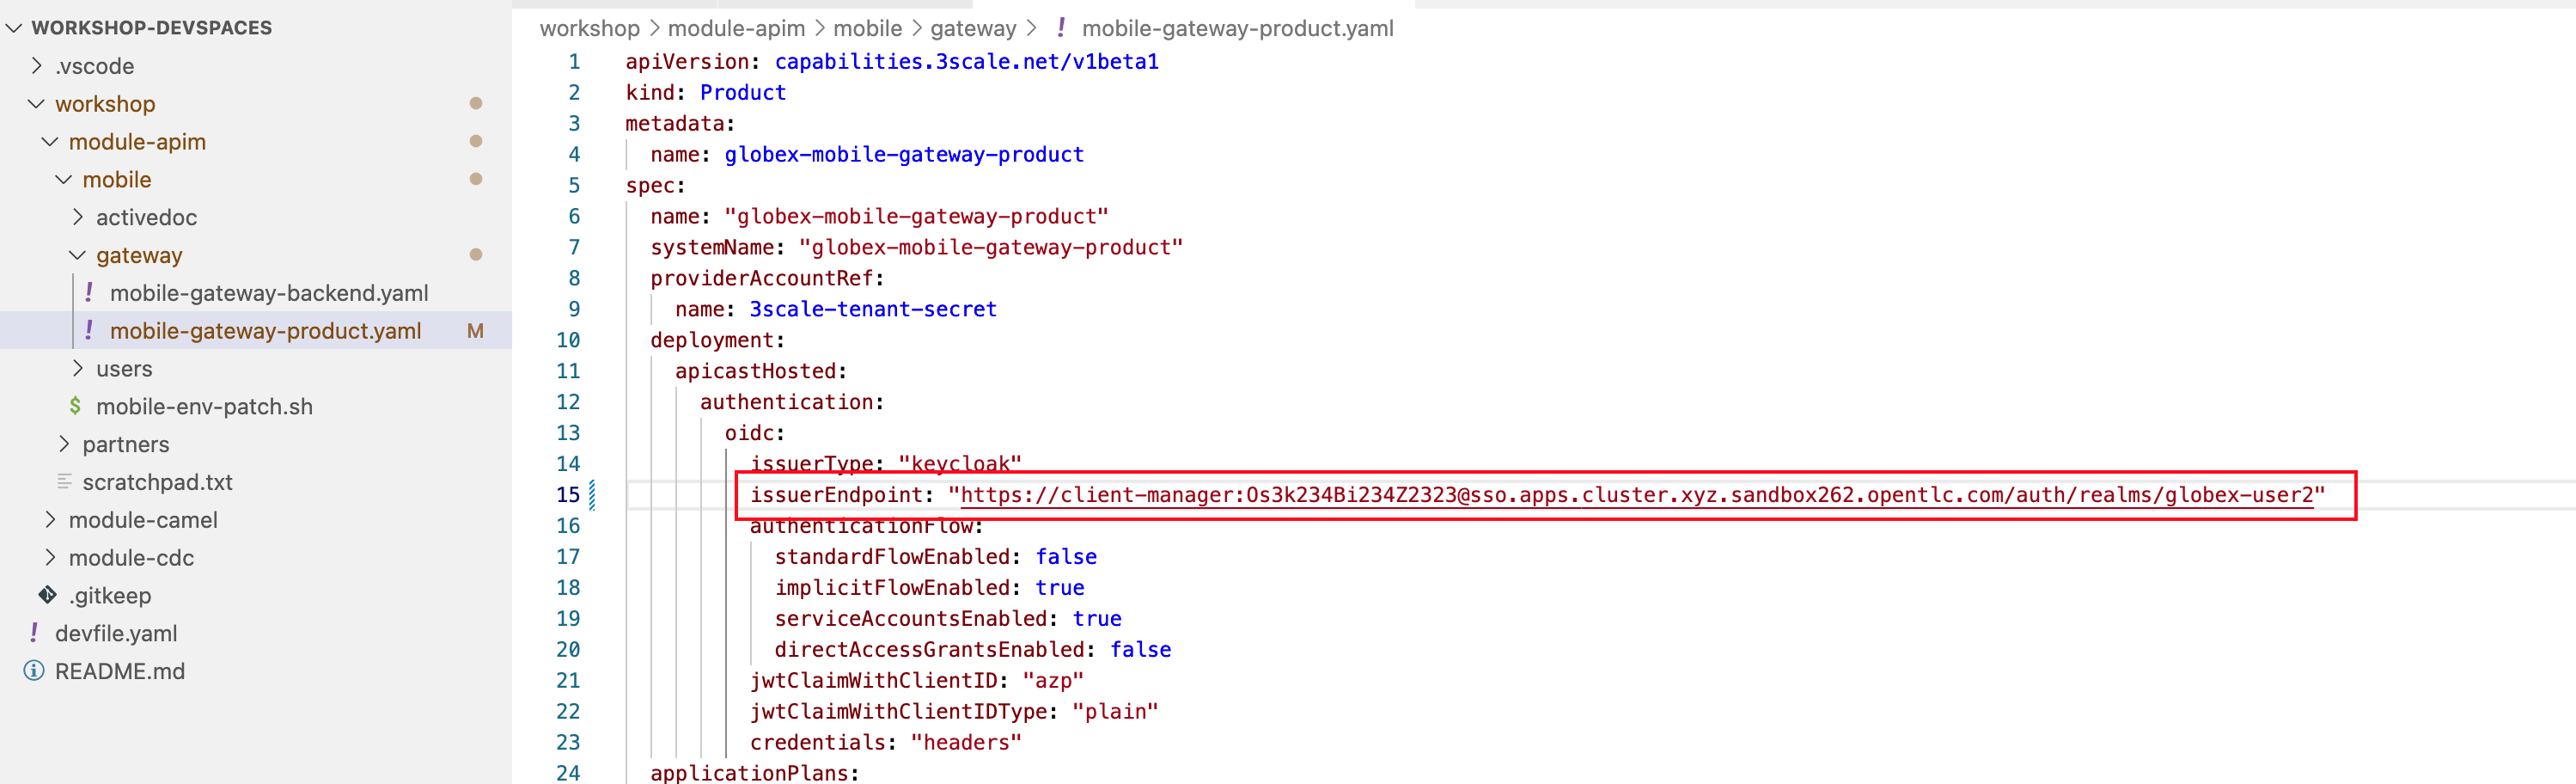Open mobile-gateway-backend.yaml file
The image size is (2576, 784).
pos(269,293)
